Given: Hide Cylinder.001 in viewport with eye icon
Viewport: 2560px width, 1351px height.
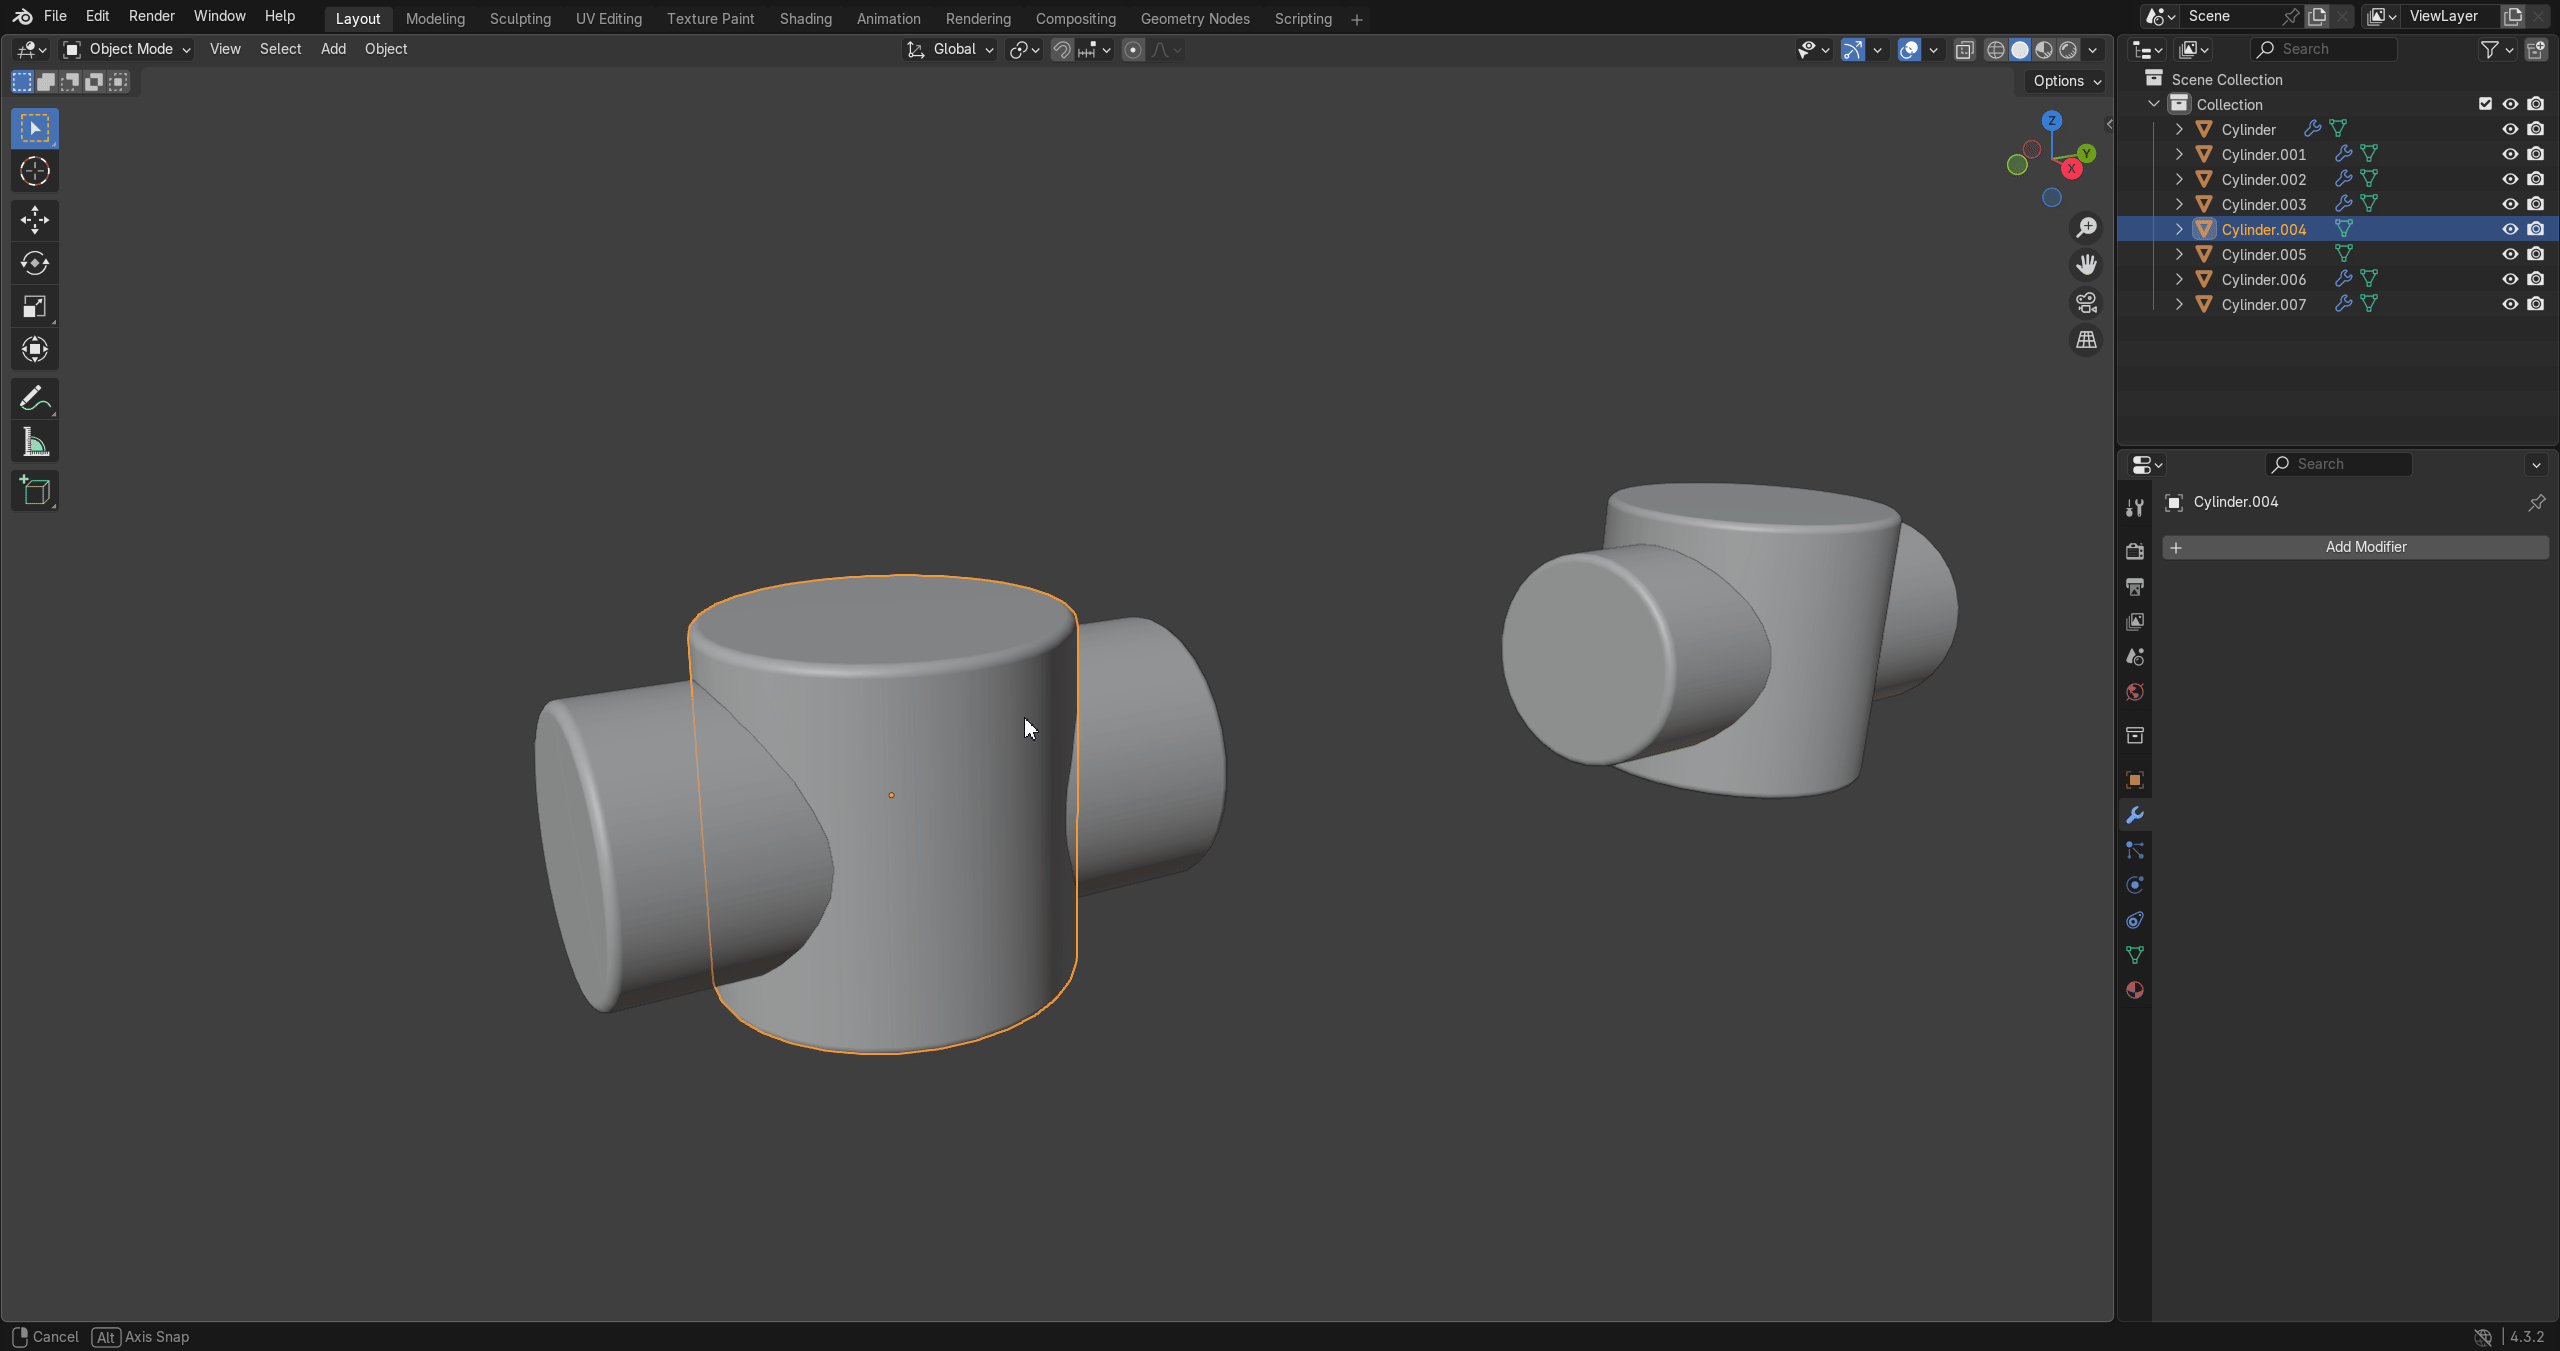Looking at the screenshot, I should (x=2510, y=154).
